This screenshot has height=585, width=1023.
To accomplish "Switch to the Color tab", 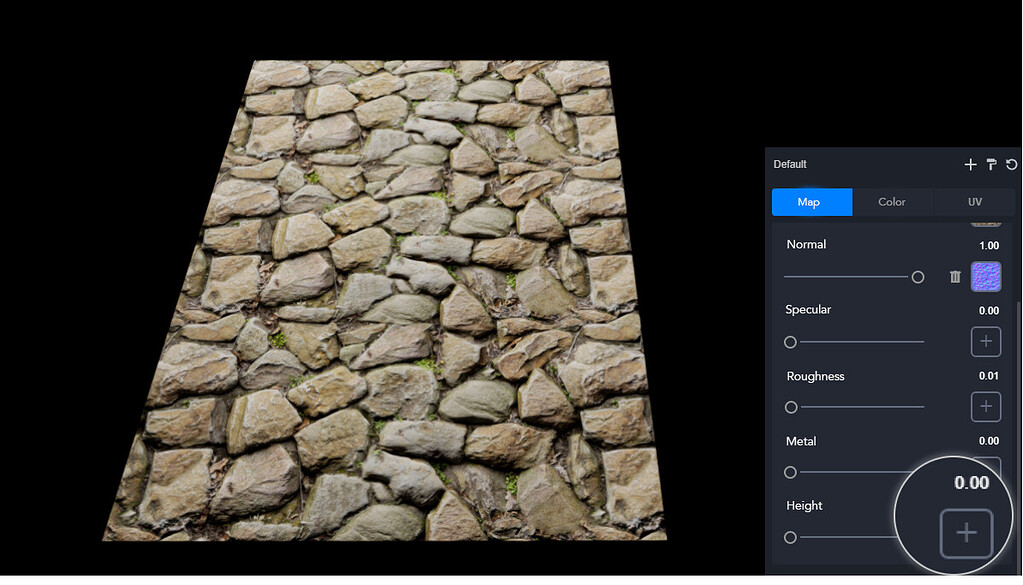I will pos(892,201).
